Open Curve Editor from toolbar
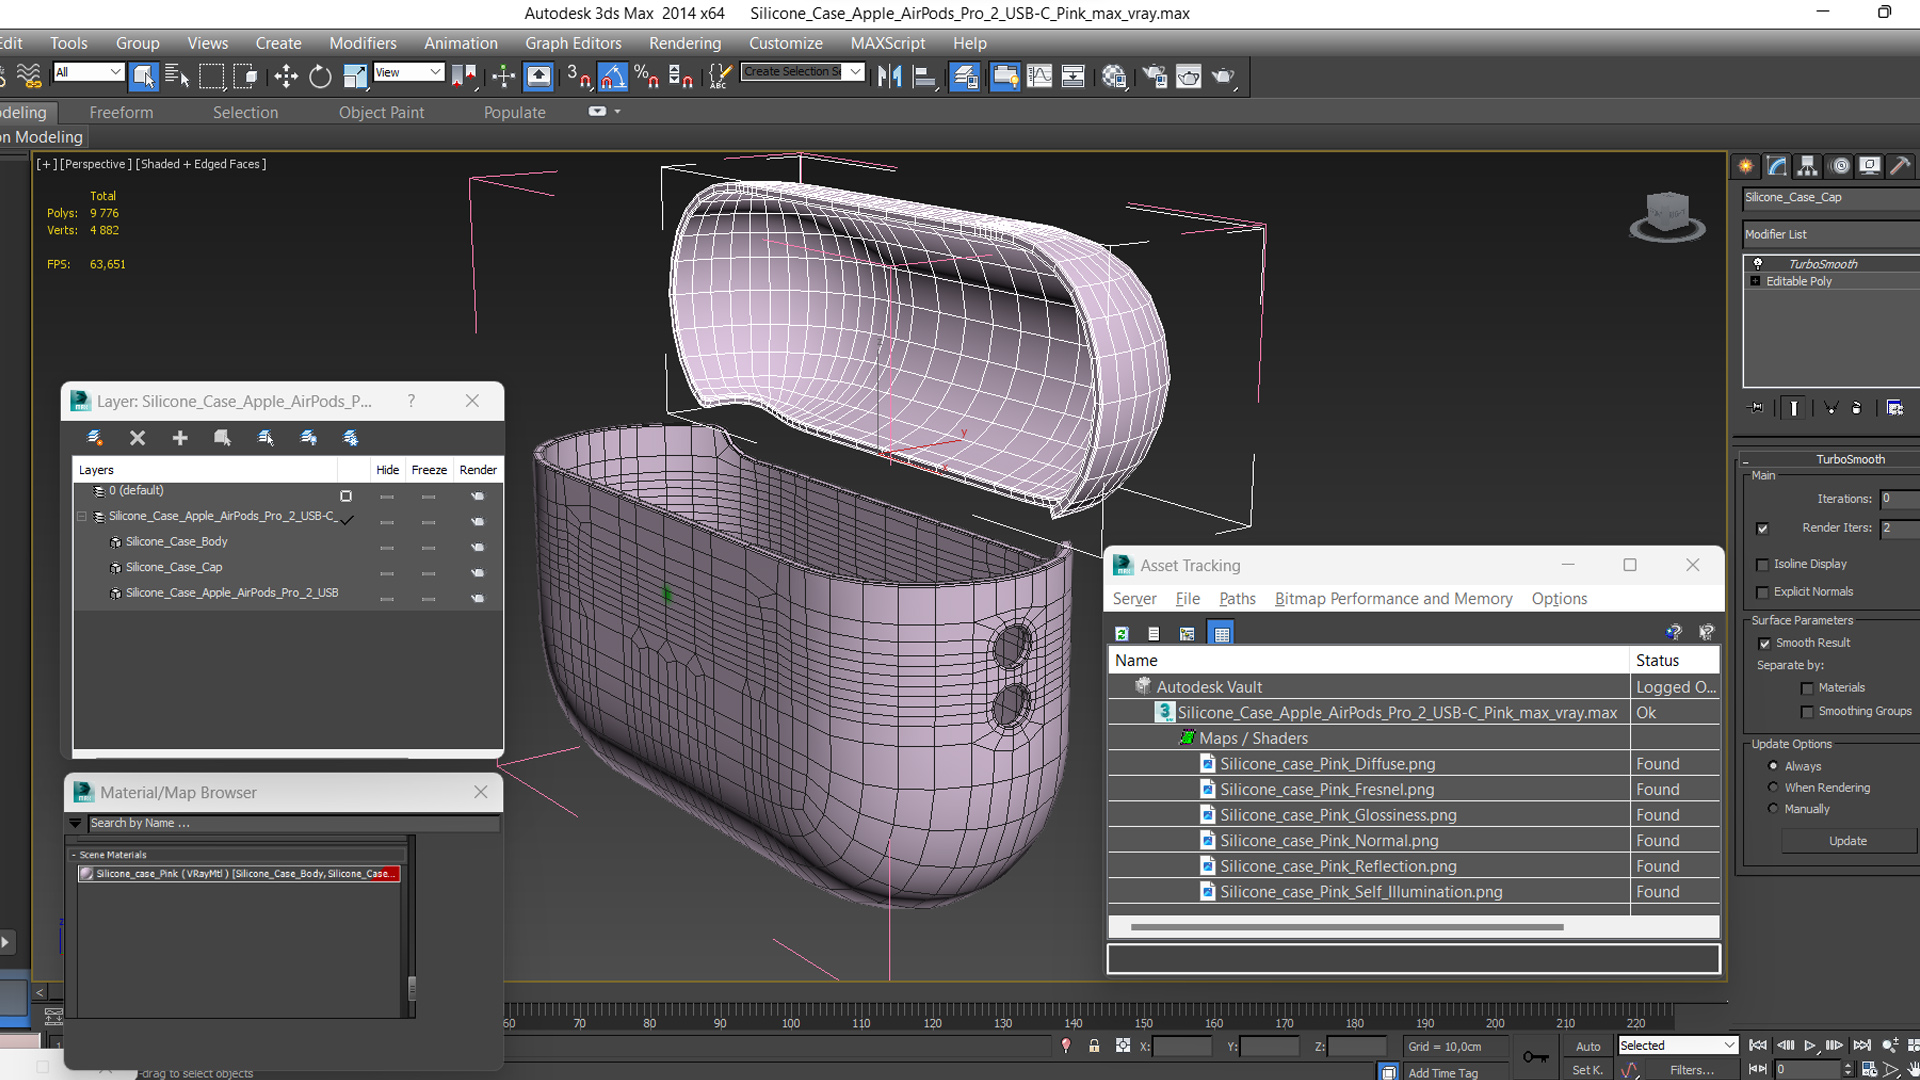1920x1080 pixels. (1039, 76)
